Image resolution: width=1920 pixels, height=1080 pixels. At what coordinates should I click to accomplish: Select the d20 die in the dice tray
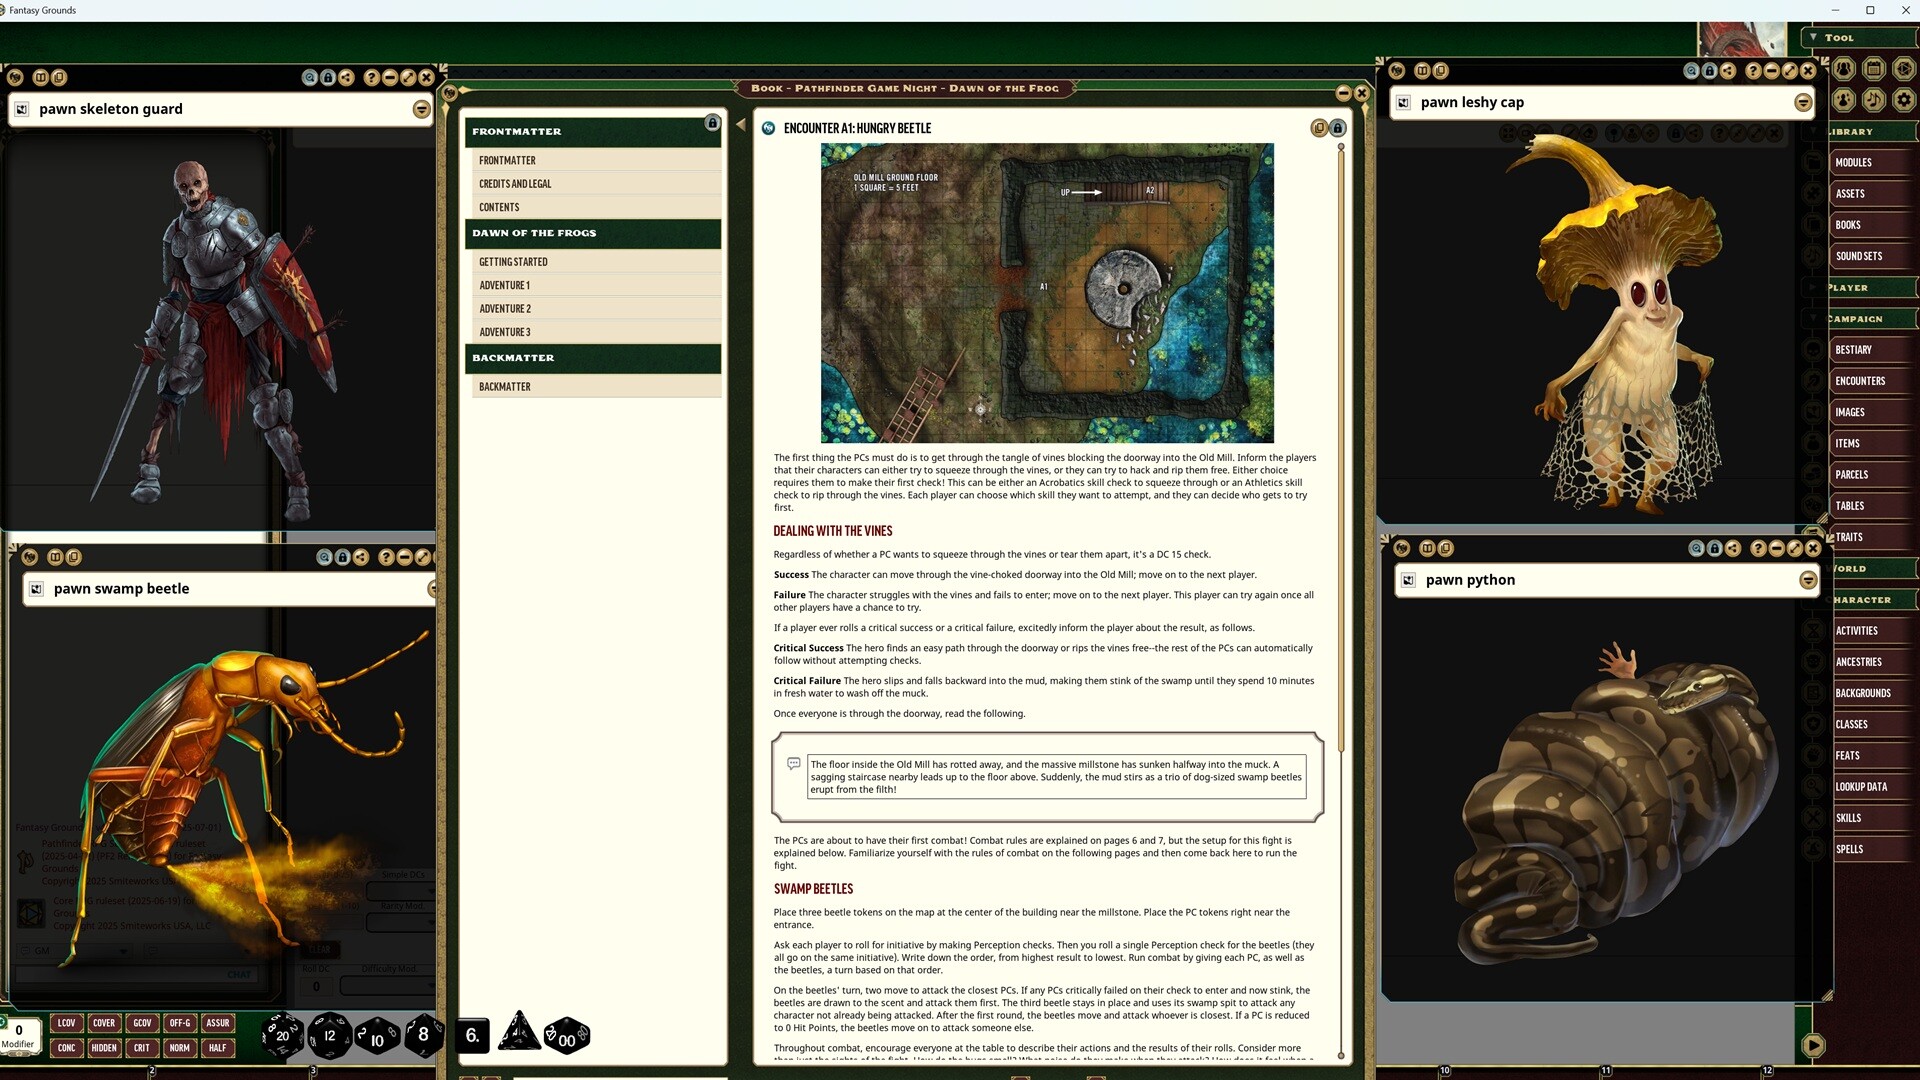tap(283, 1036)
